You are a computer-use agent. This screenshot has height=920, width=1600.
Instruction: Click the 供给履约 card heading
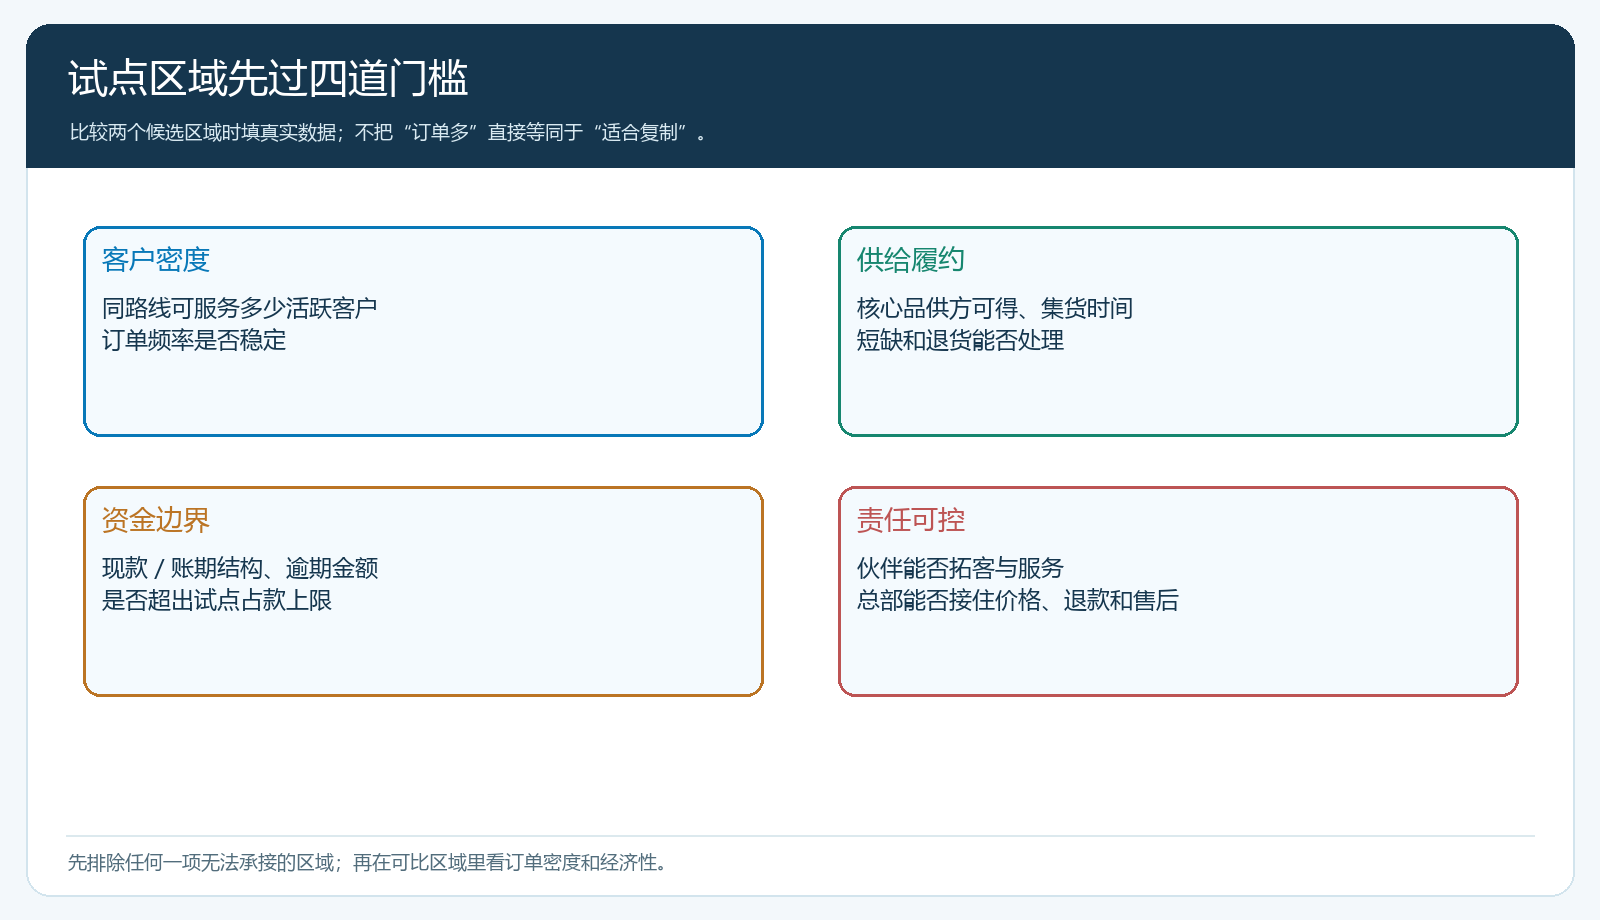click(911, 260)
